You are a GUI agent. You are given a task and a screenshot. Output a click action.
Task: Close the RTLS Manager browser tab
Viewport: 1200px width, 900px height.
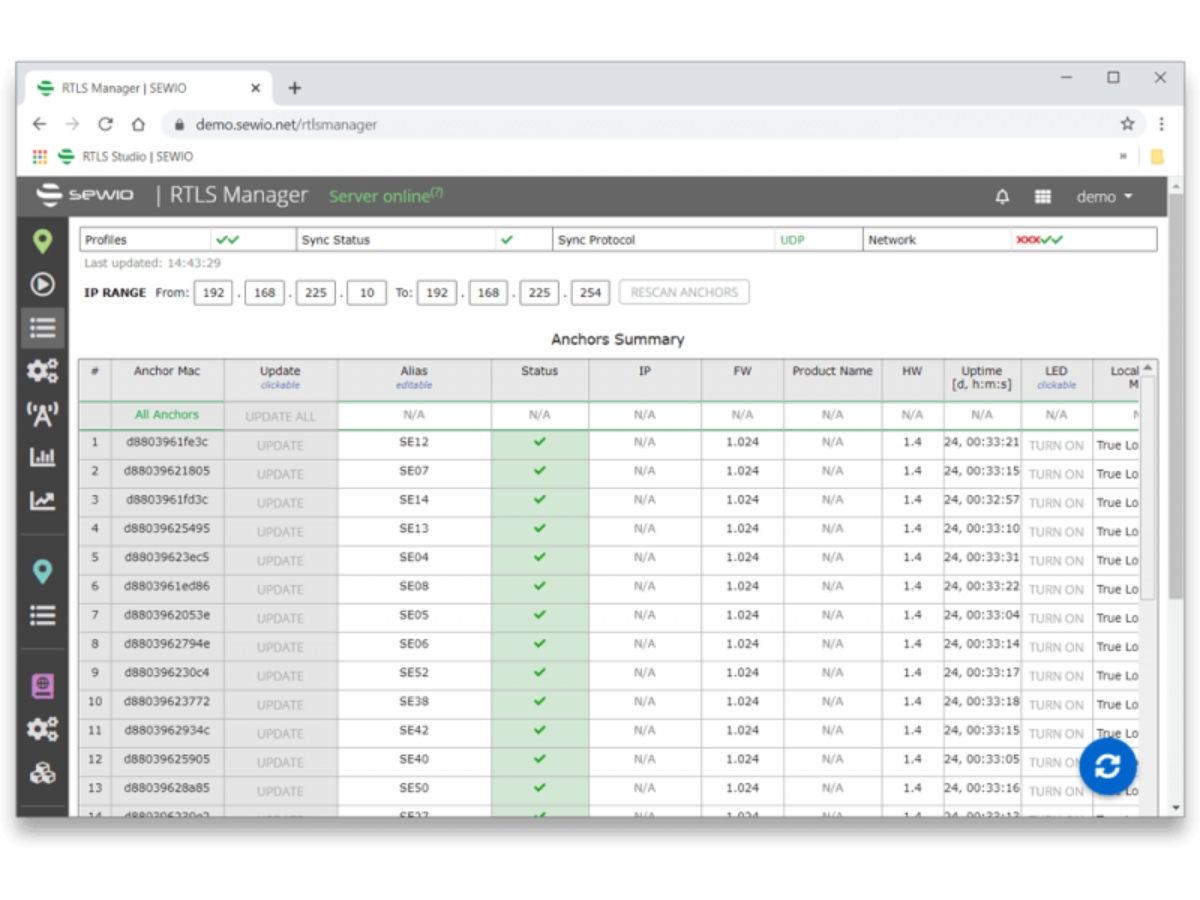click(x=255, y=88)
